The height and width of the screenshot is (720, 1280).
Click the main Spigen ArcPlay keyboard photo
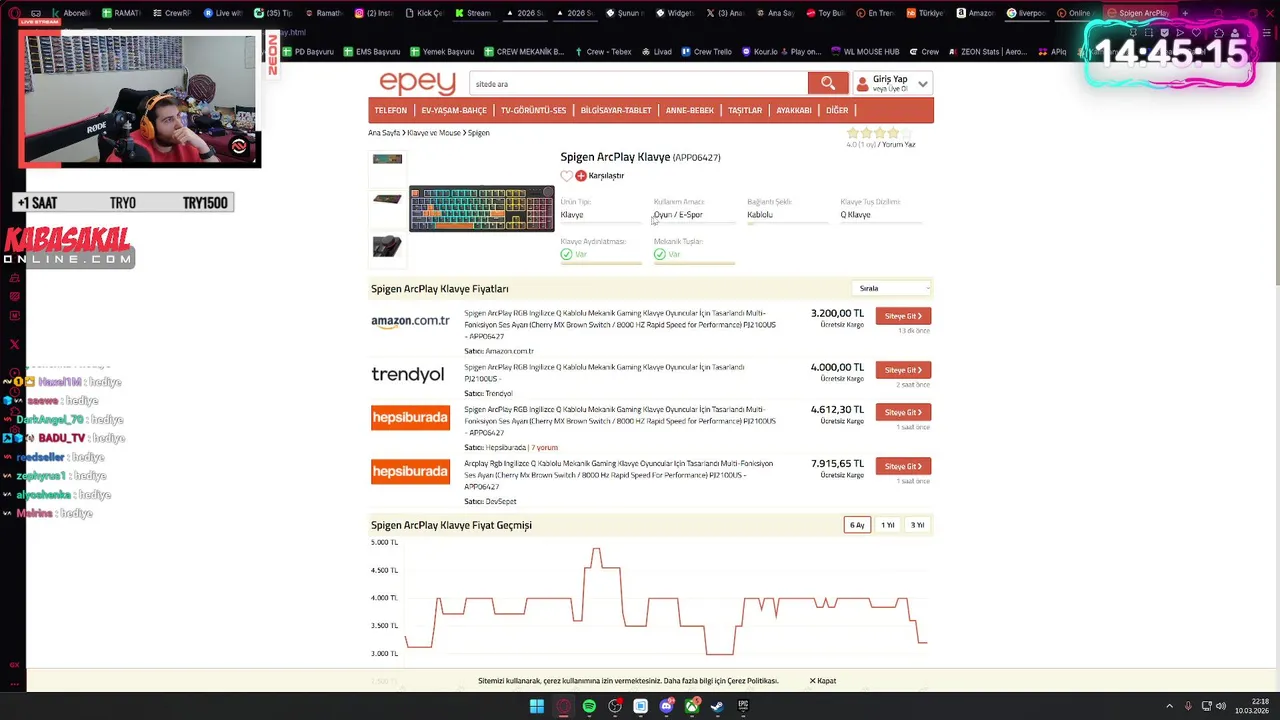point(482,209)
